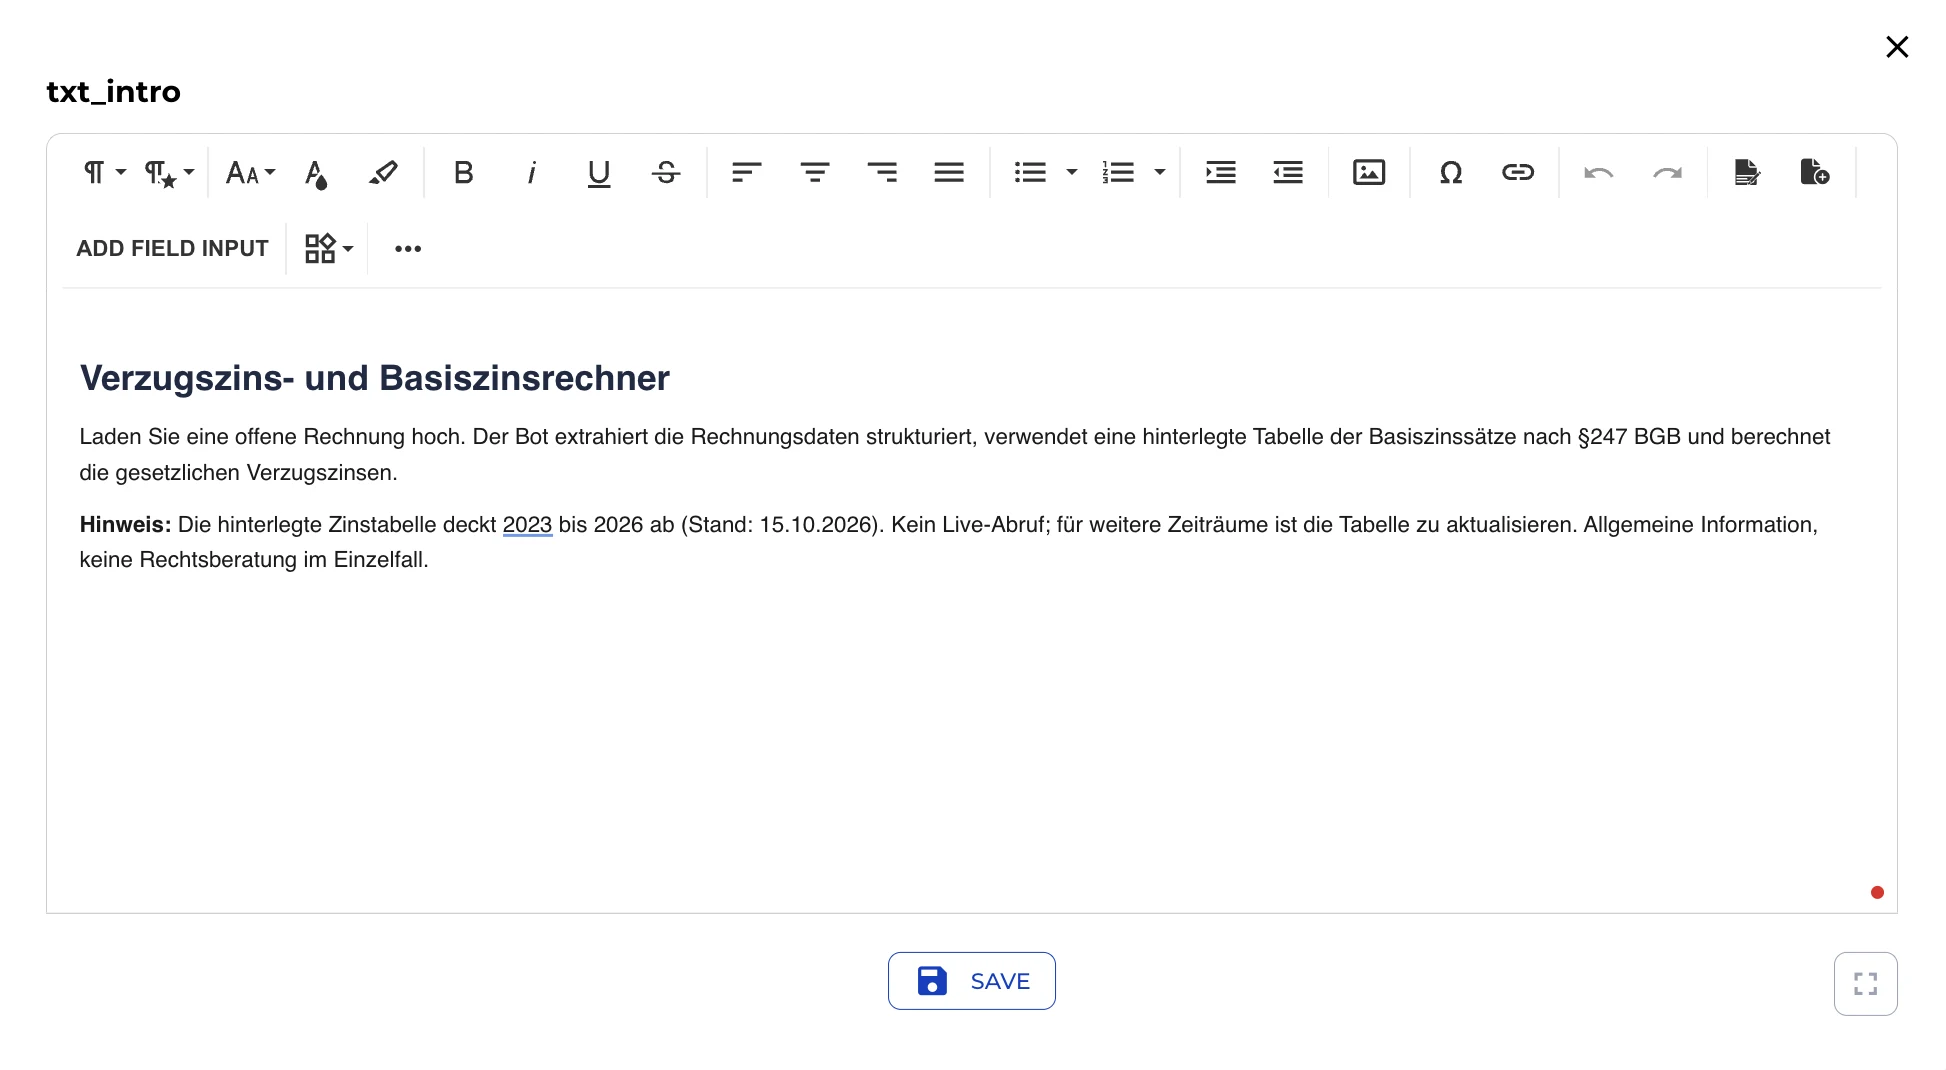Close the txt_intro editor dialog
Image resolution: width=1946 pixels, height=1070 pixels.
pos(1897,47)
